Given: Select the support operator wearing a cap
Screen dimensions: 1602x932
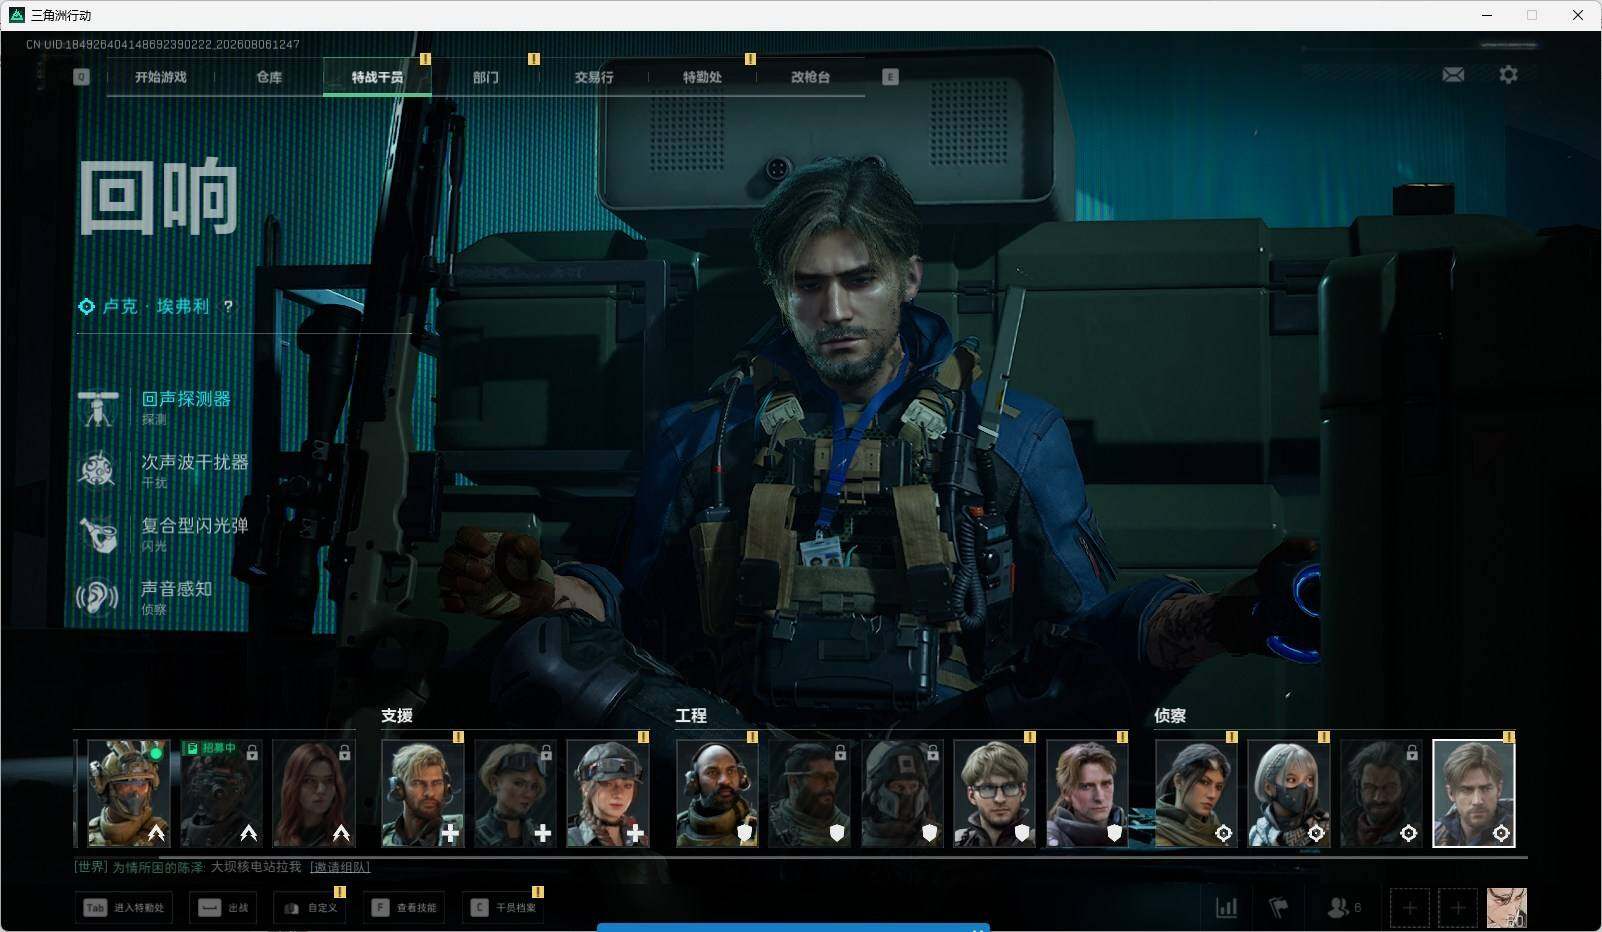Looking at the screenshot, I should click(608, 793).
